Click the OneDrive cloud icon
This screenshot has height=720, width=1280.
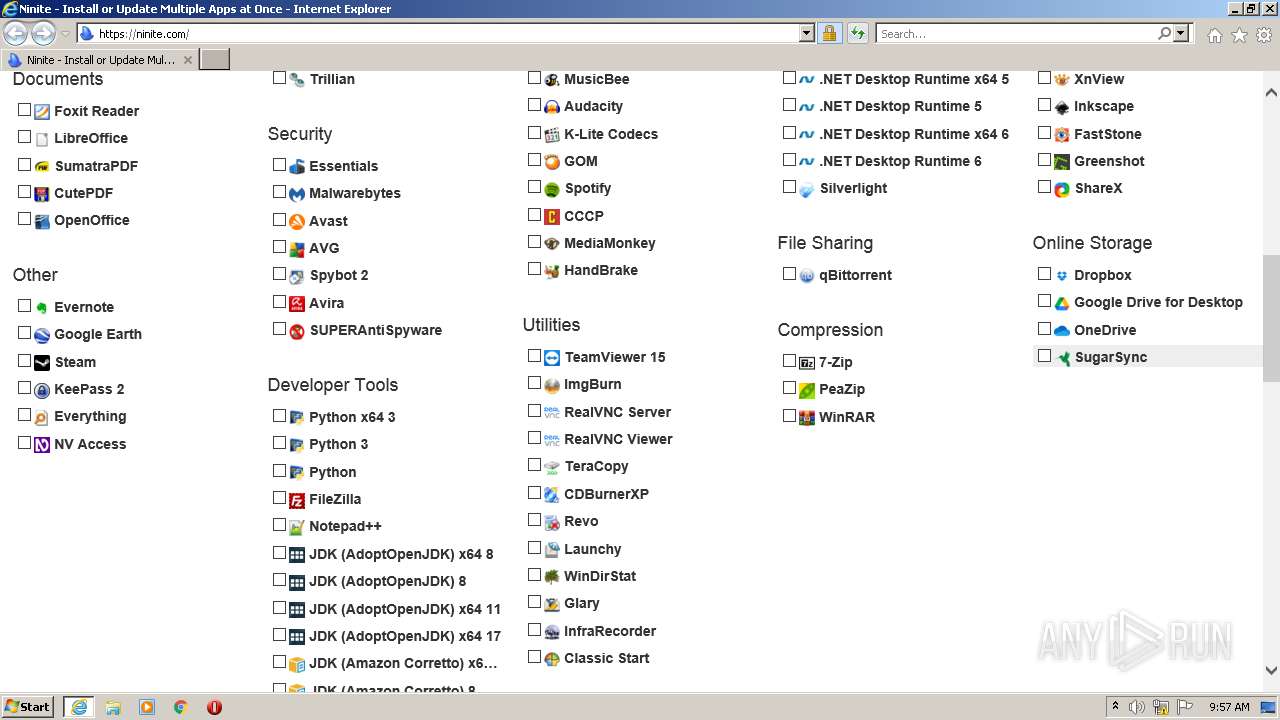(1062, 331)
